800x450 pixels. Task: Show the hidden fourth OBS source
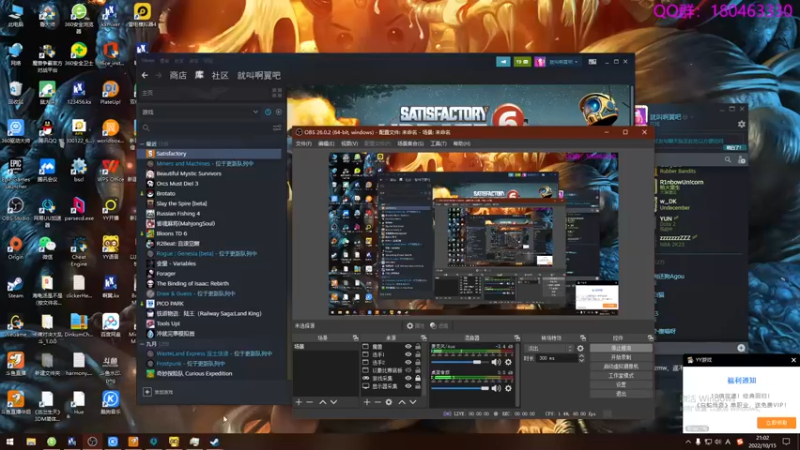(x=408, y=370)
